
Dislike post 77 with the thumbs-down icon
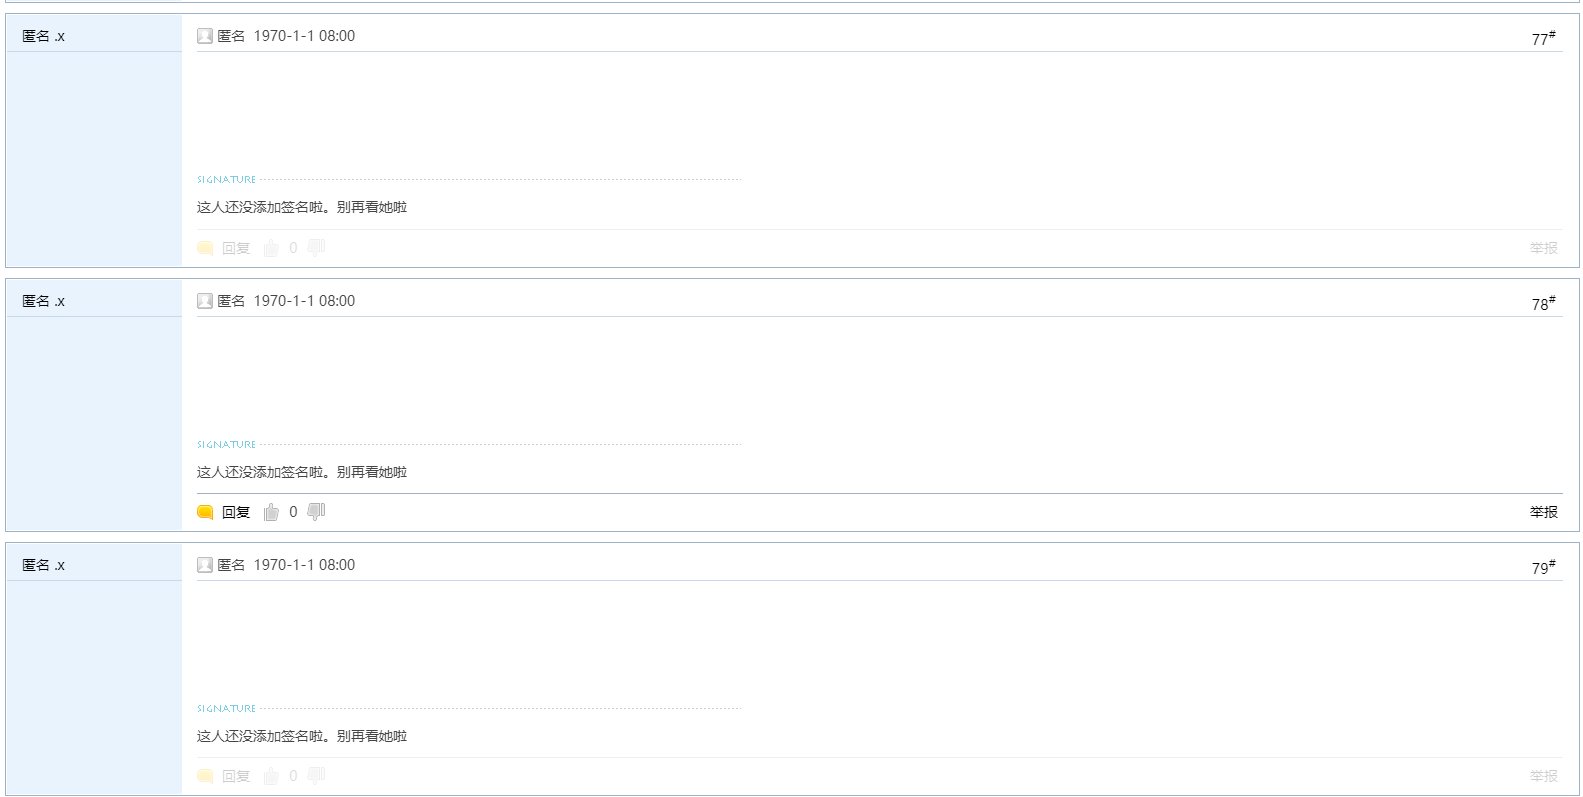tap(316, 248)
